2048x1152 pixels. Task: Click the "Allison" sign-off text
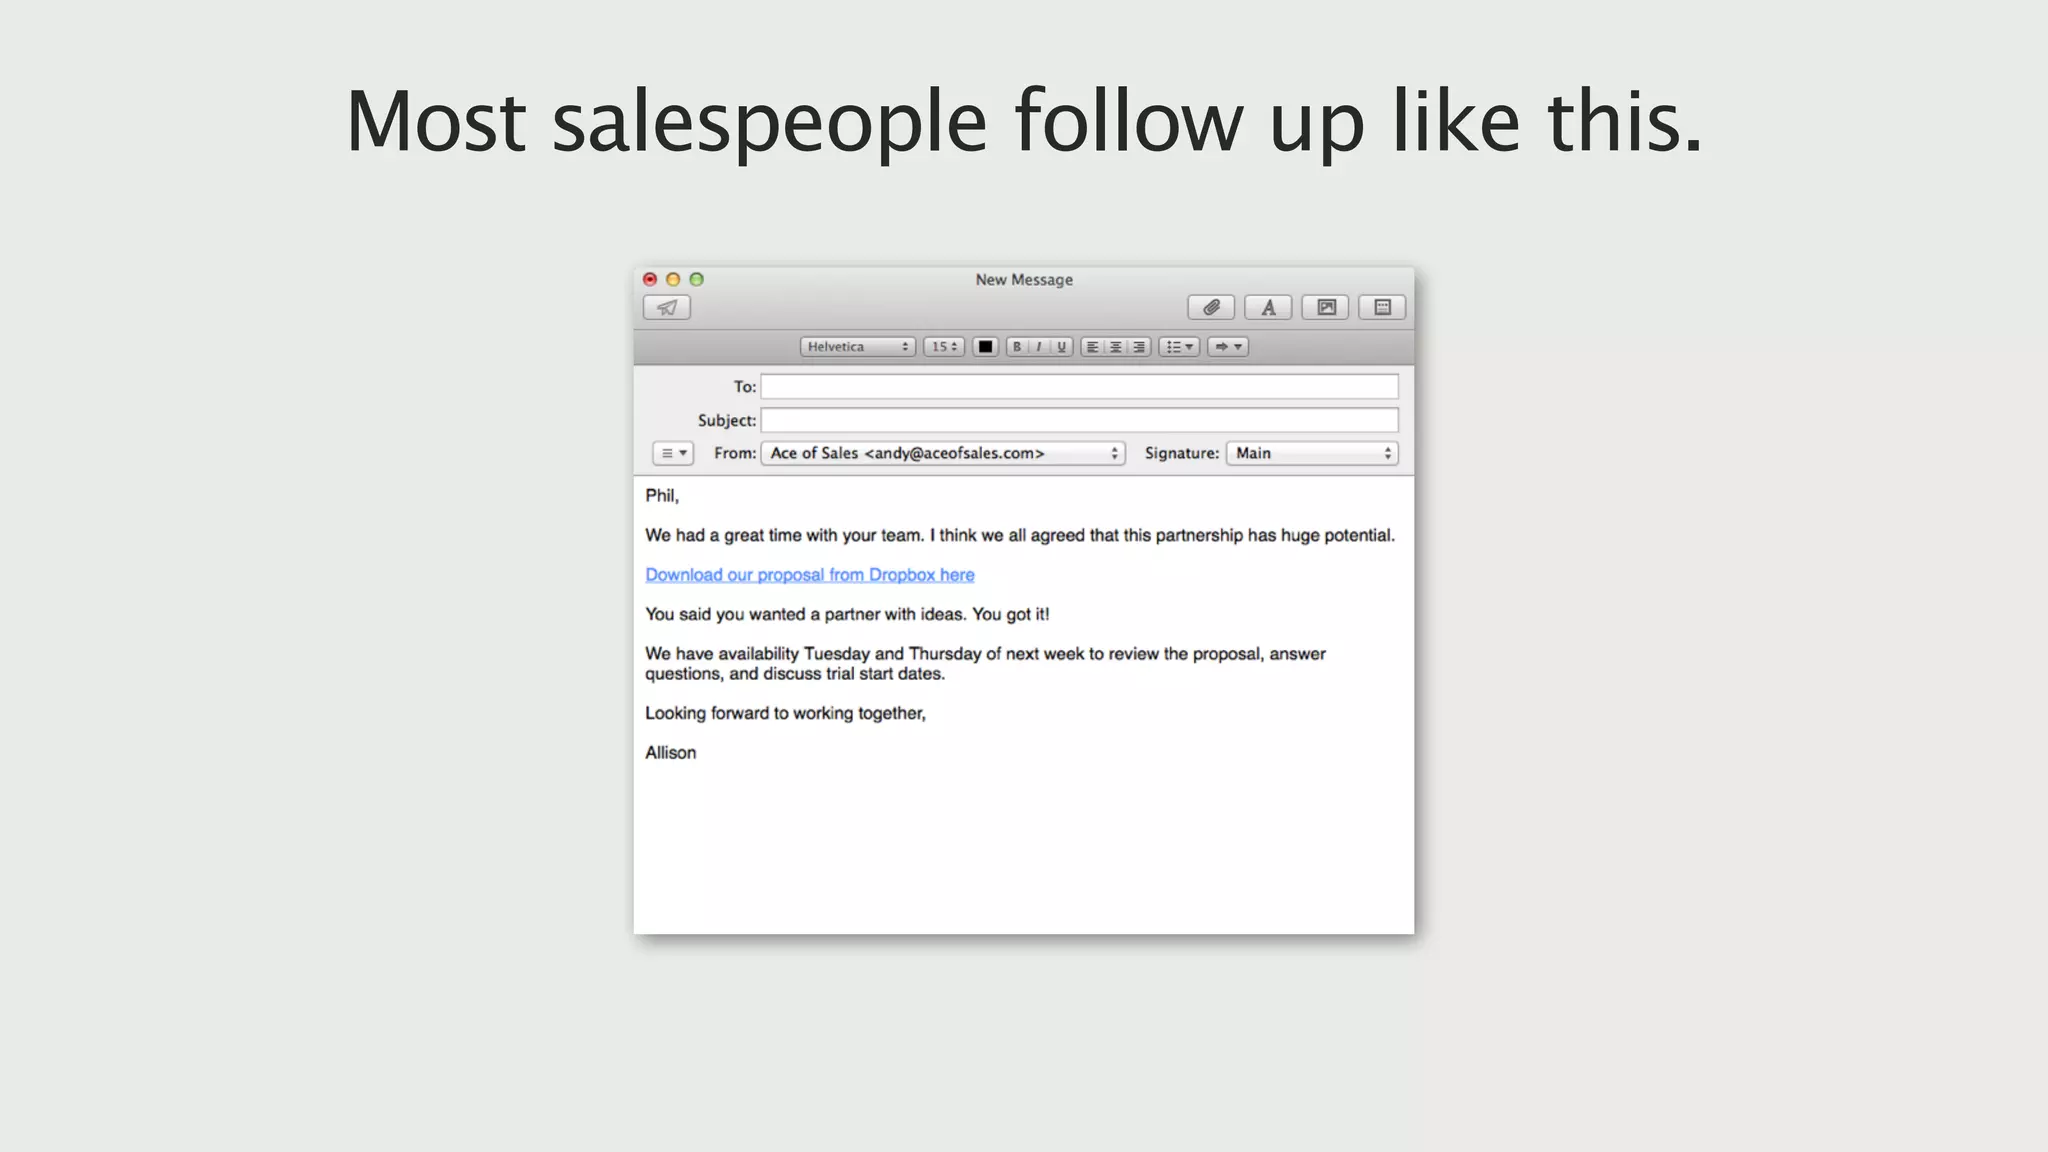point(670,753)
